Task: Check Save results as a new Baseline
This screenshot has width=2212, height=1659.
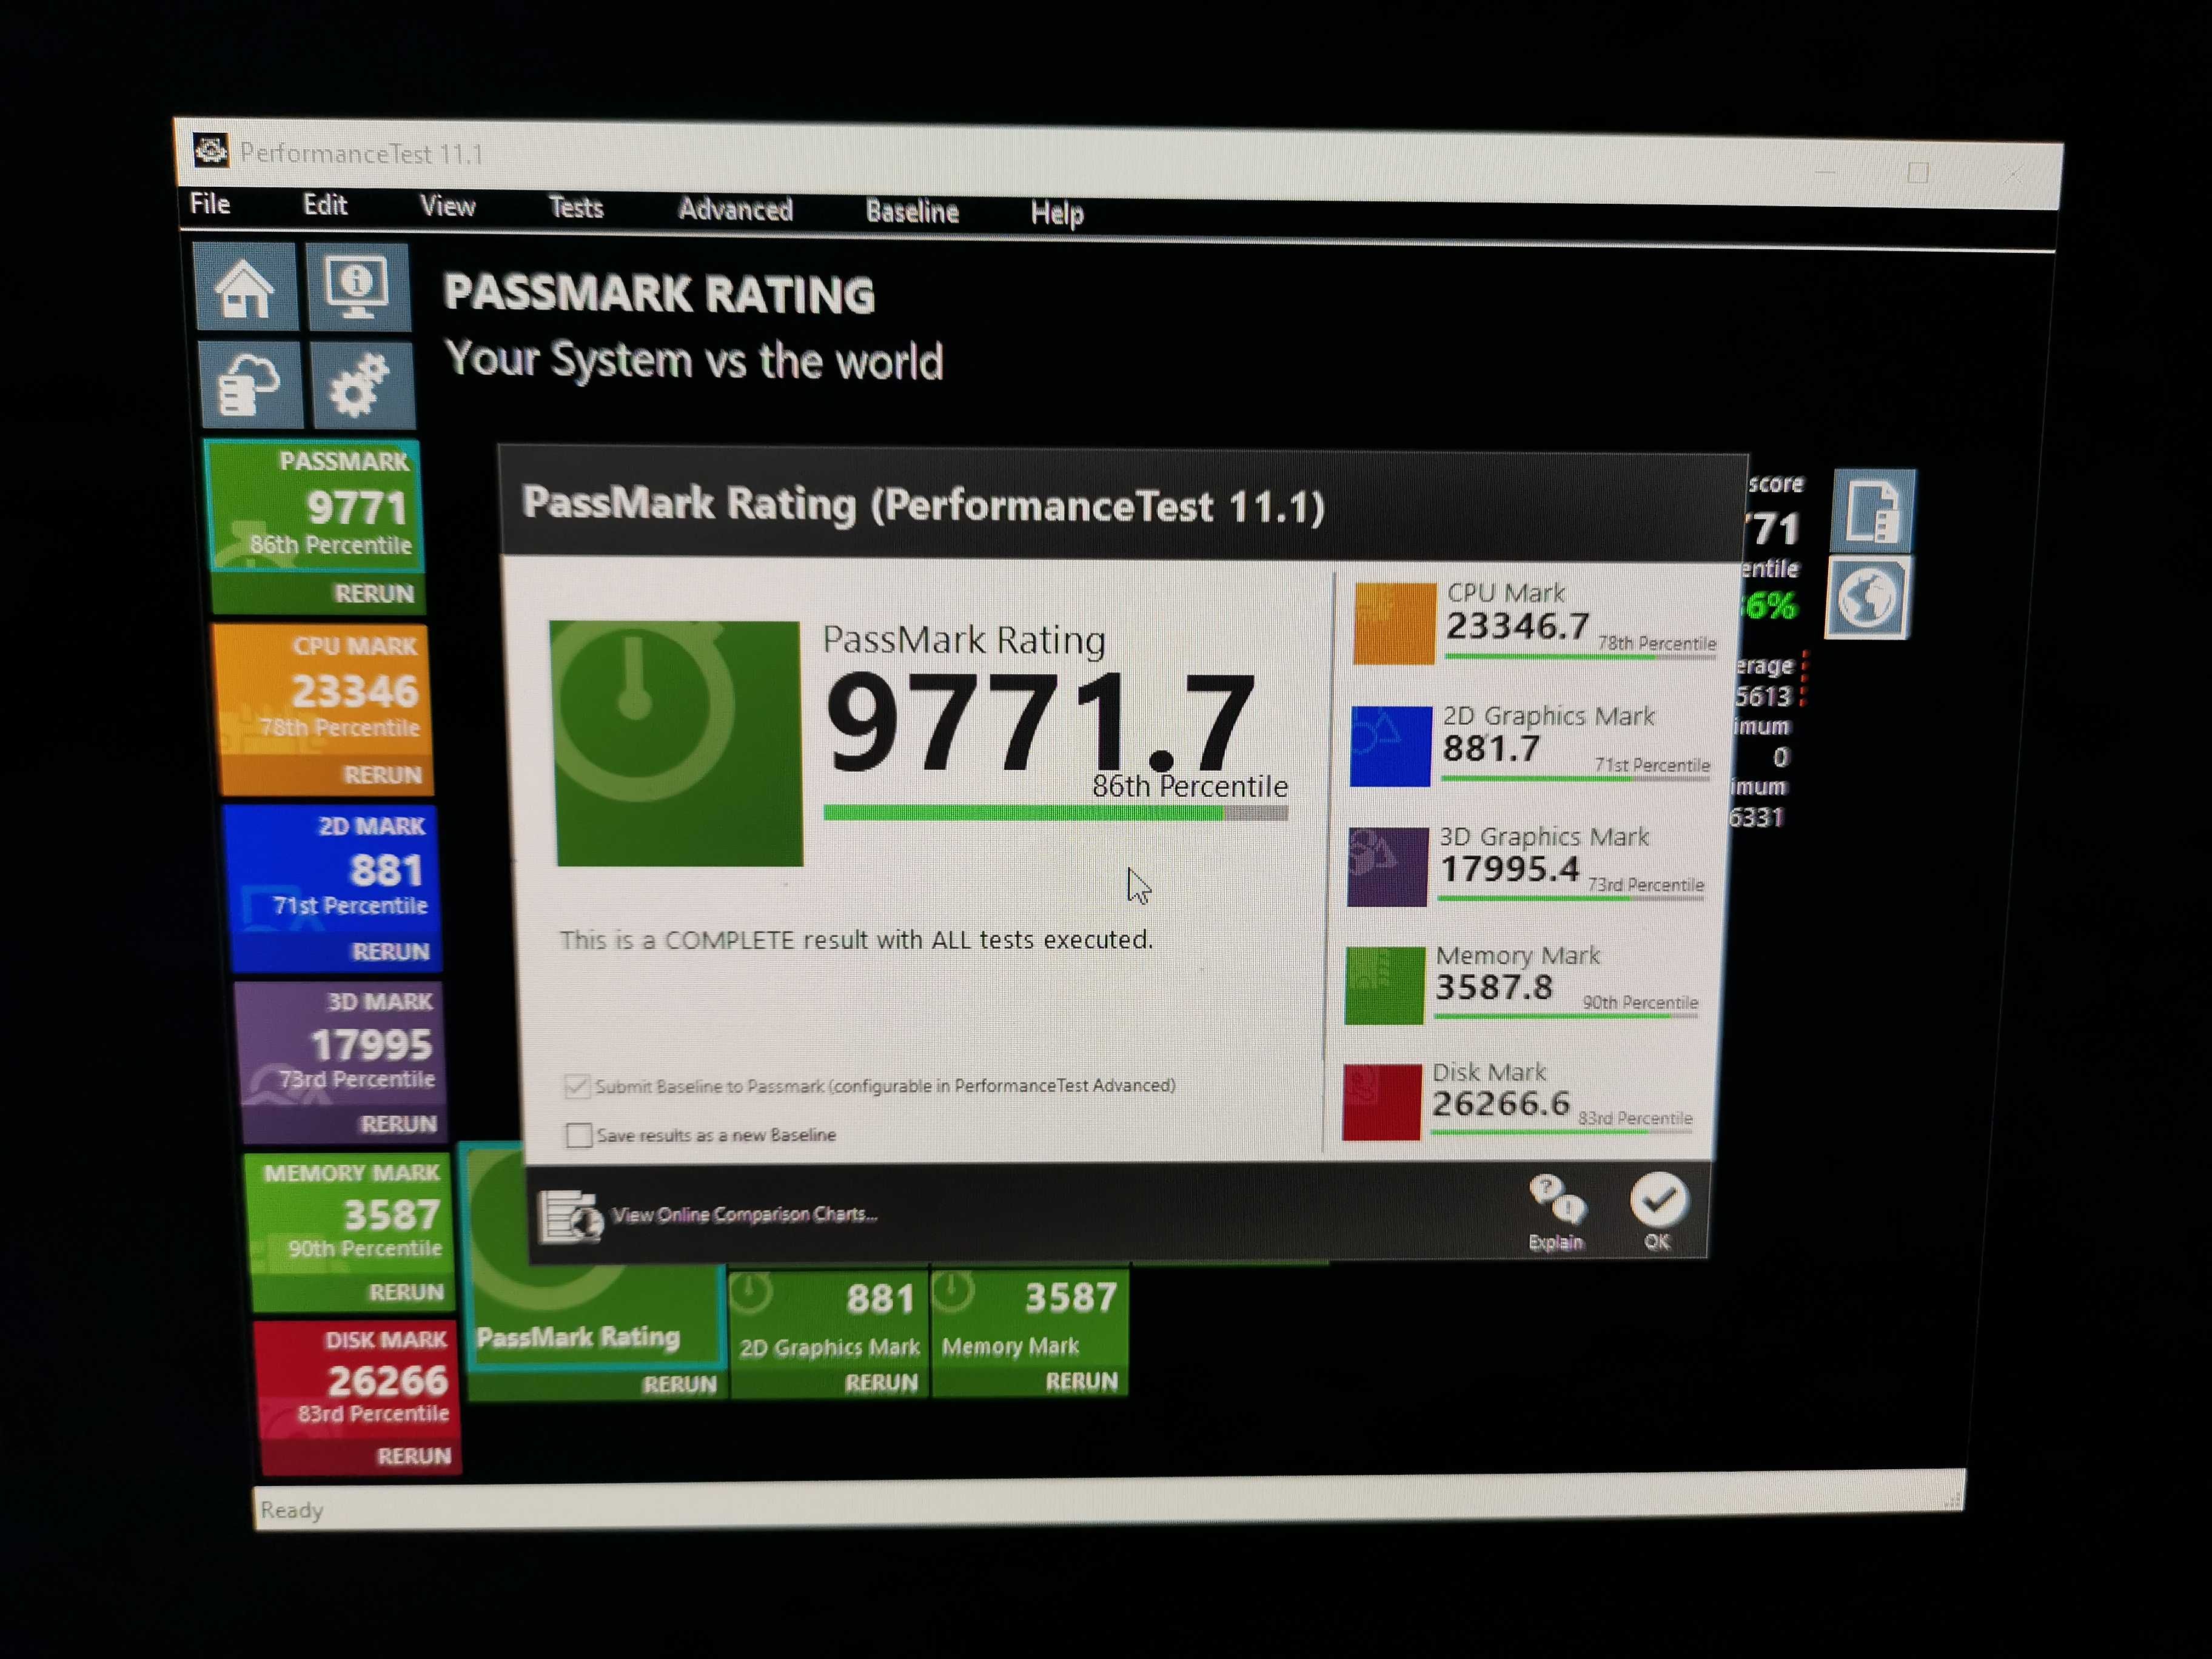Action: point(578,1135)
